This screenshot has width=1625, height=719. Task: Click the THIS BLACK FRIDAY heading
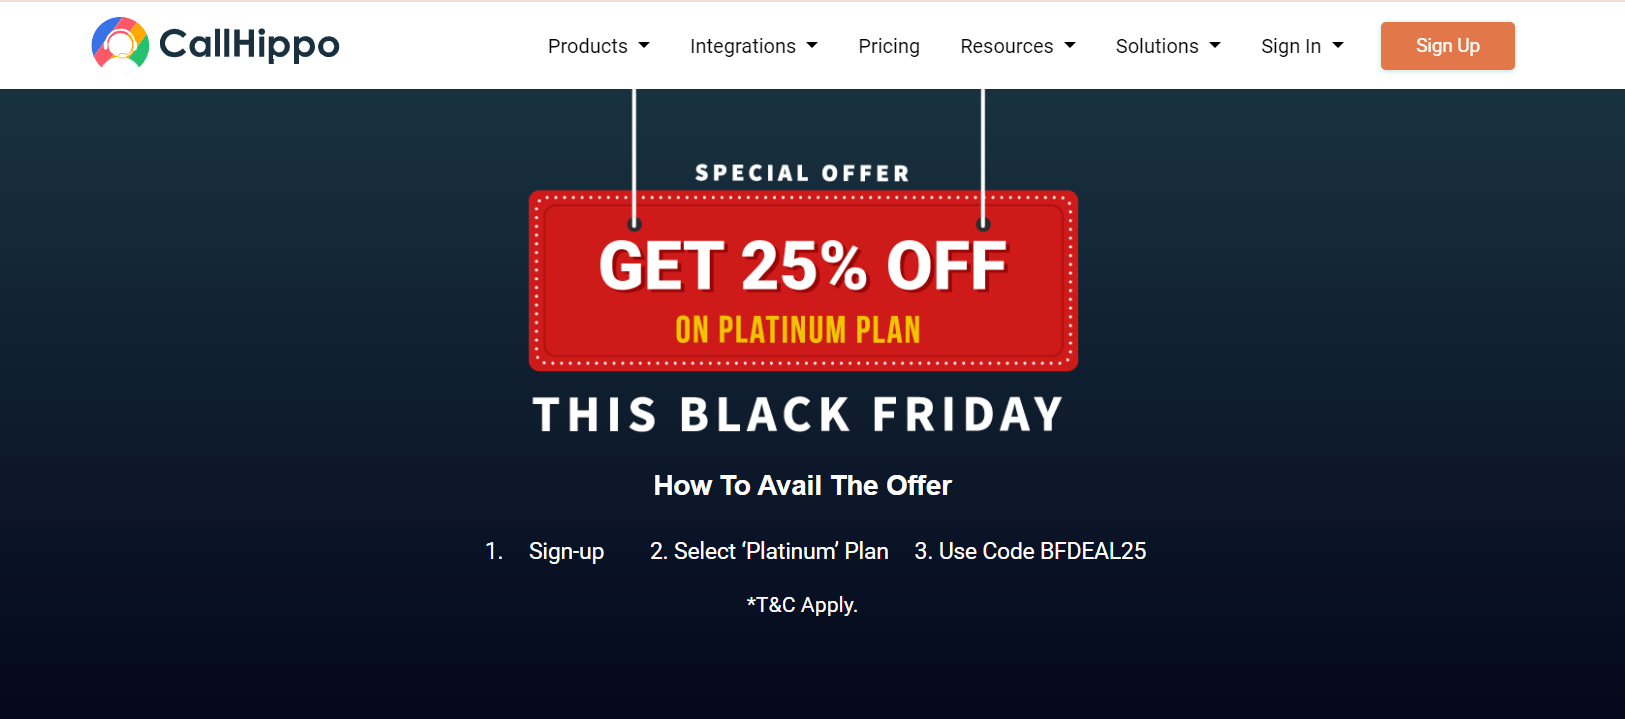798,415
